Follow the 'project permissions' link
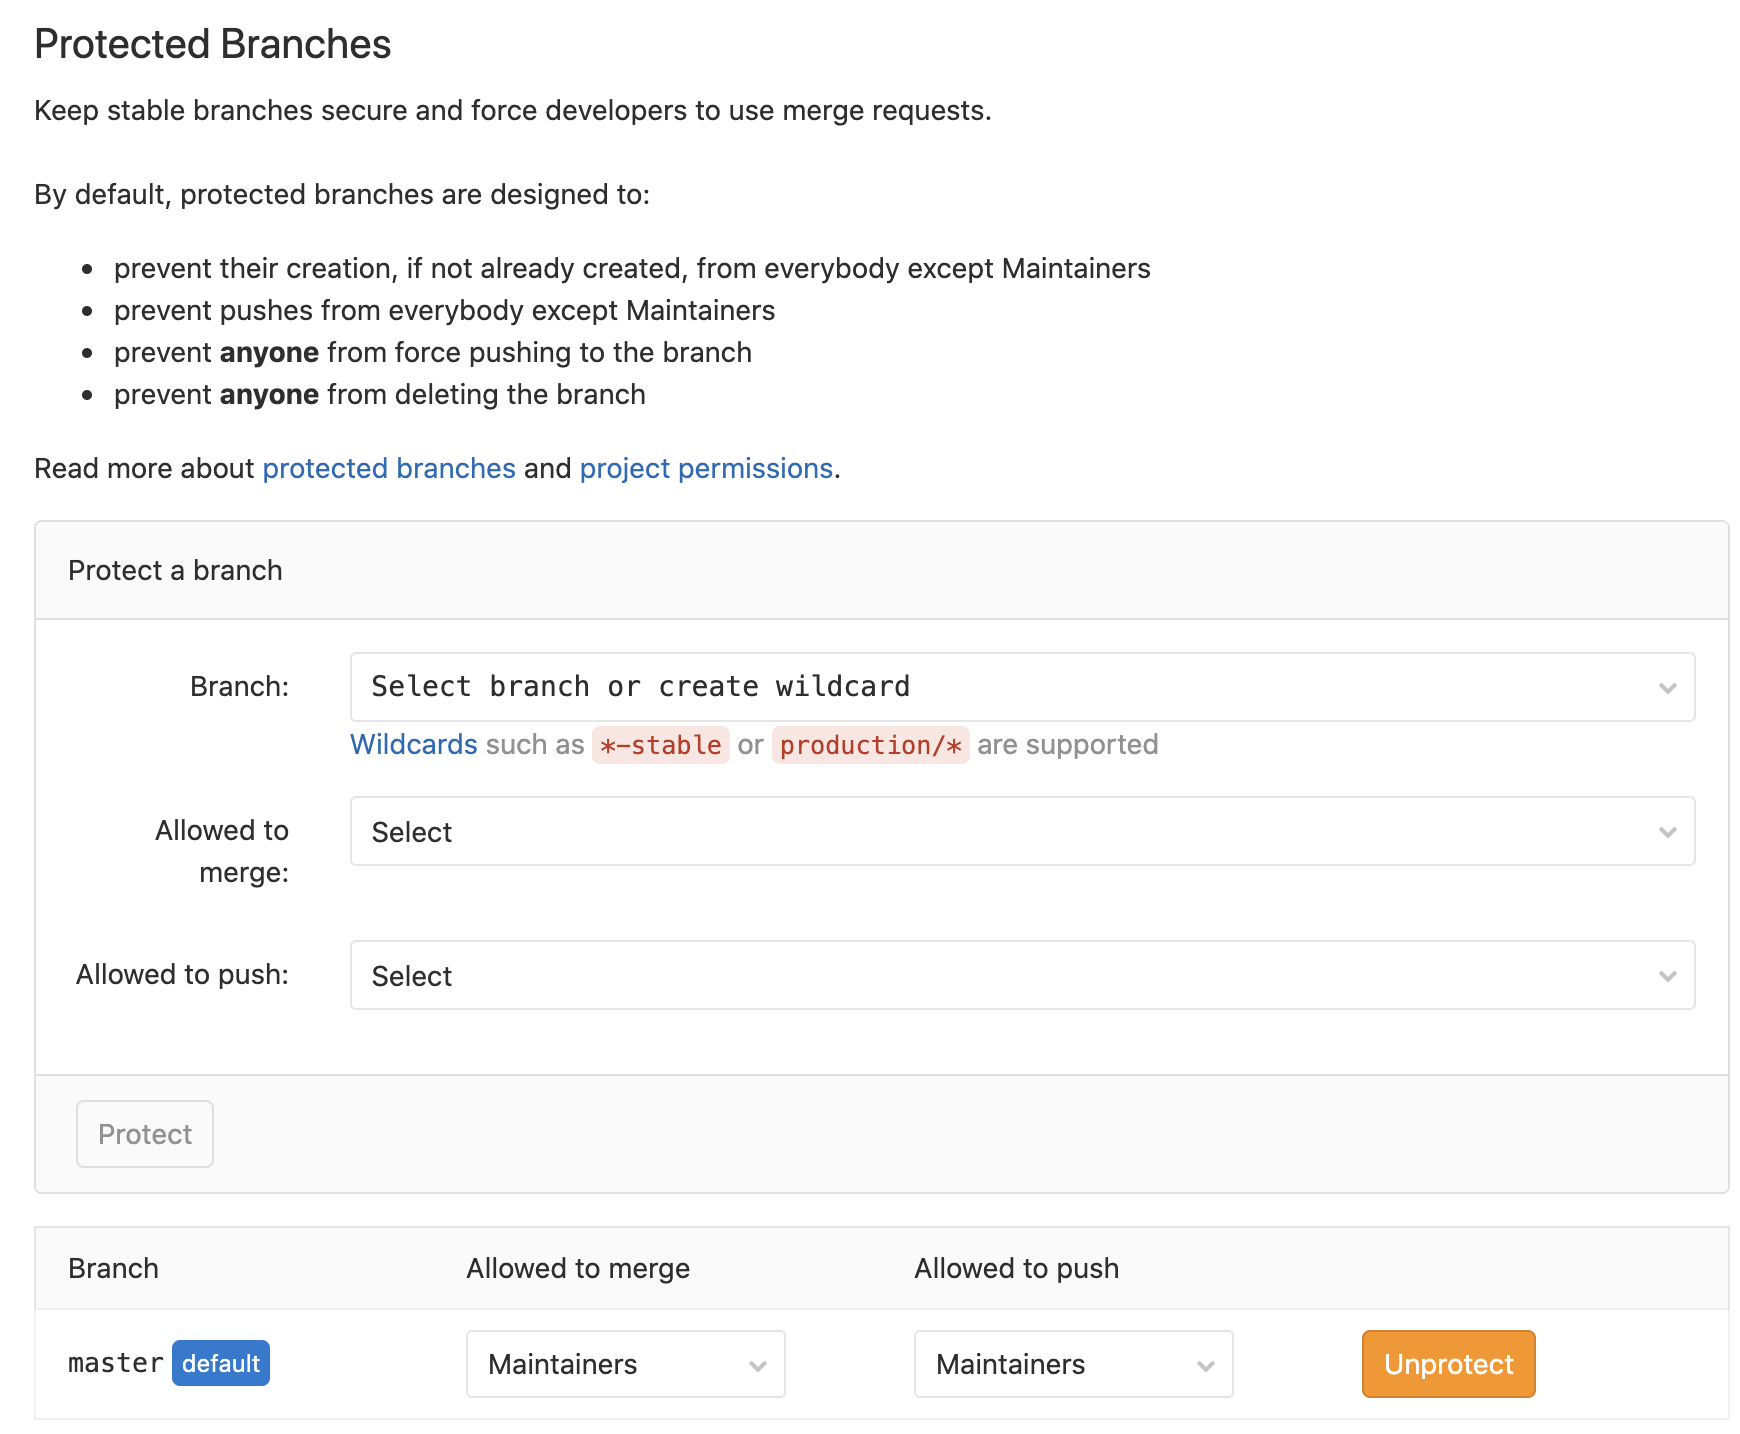 coord(706,468)
